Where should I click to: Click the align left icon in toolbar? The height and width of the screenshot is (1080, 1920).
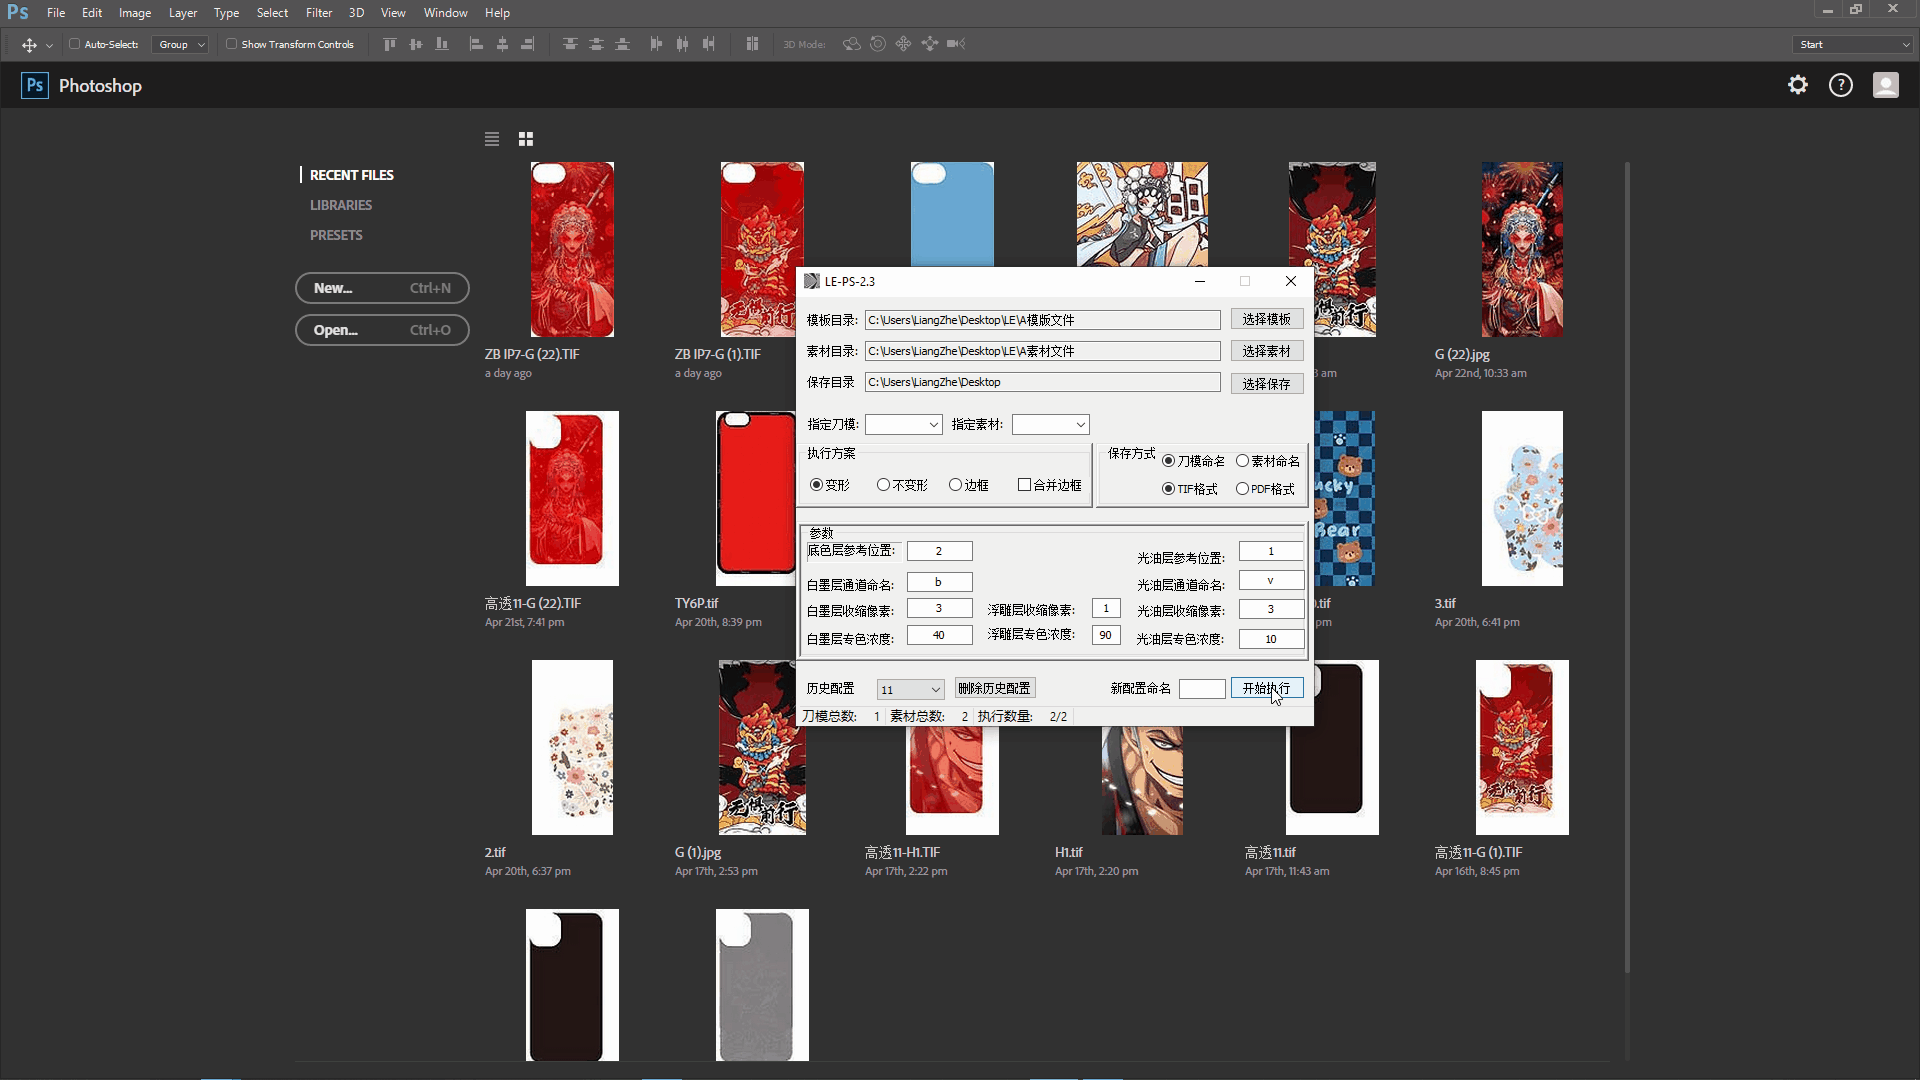(x=476, y=44)
